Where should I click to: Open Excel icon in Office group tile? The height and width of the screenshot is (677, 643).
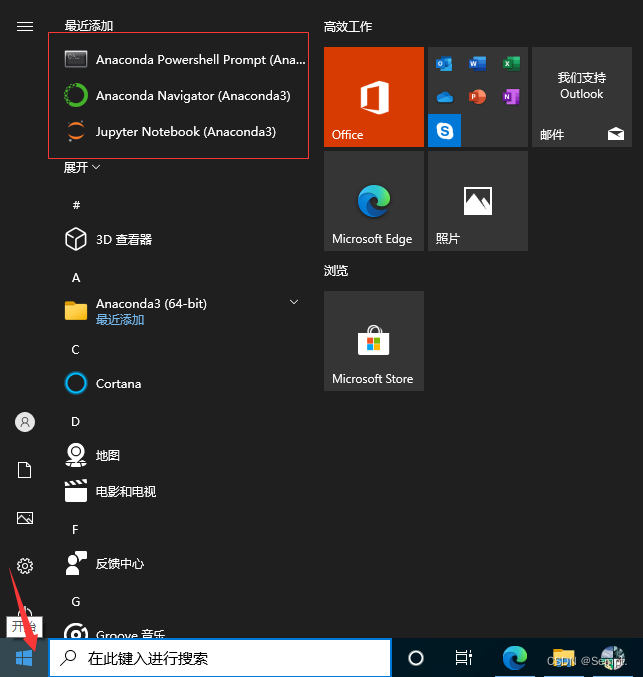pos(511,63)
